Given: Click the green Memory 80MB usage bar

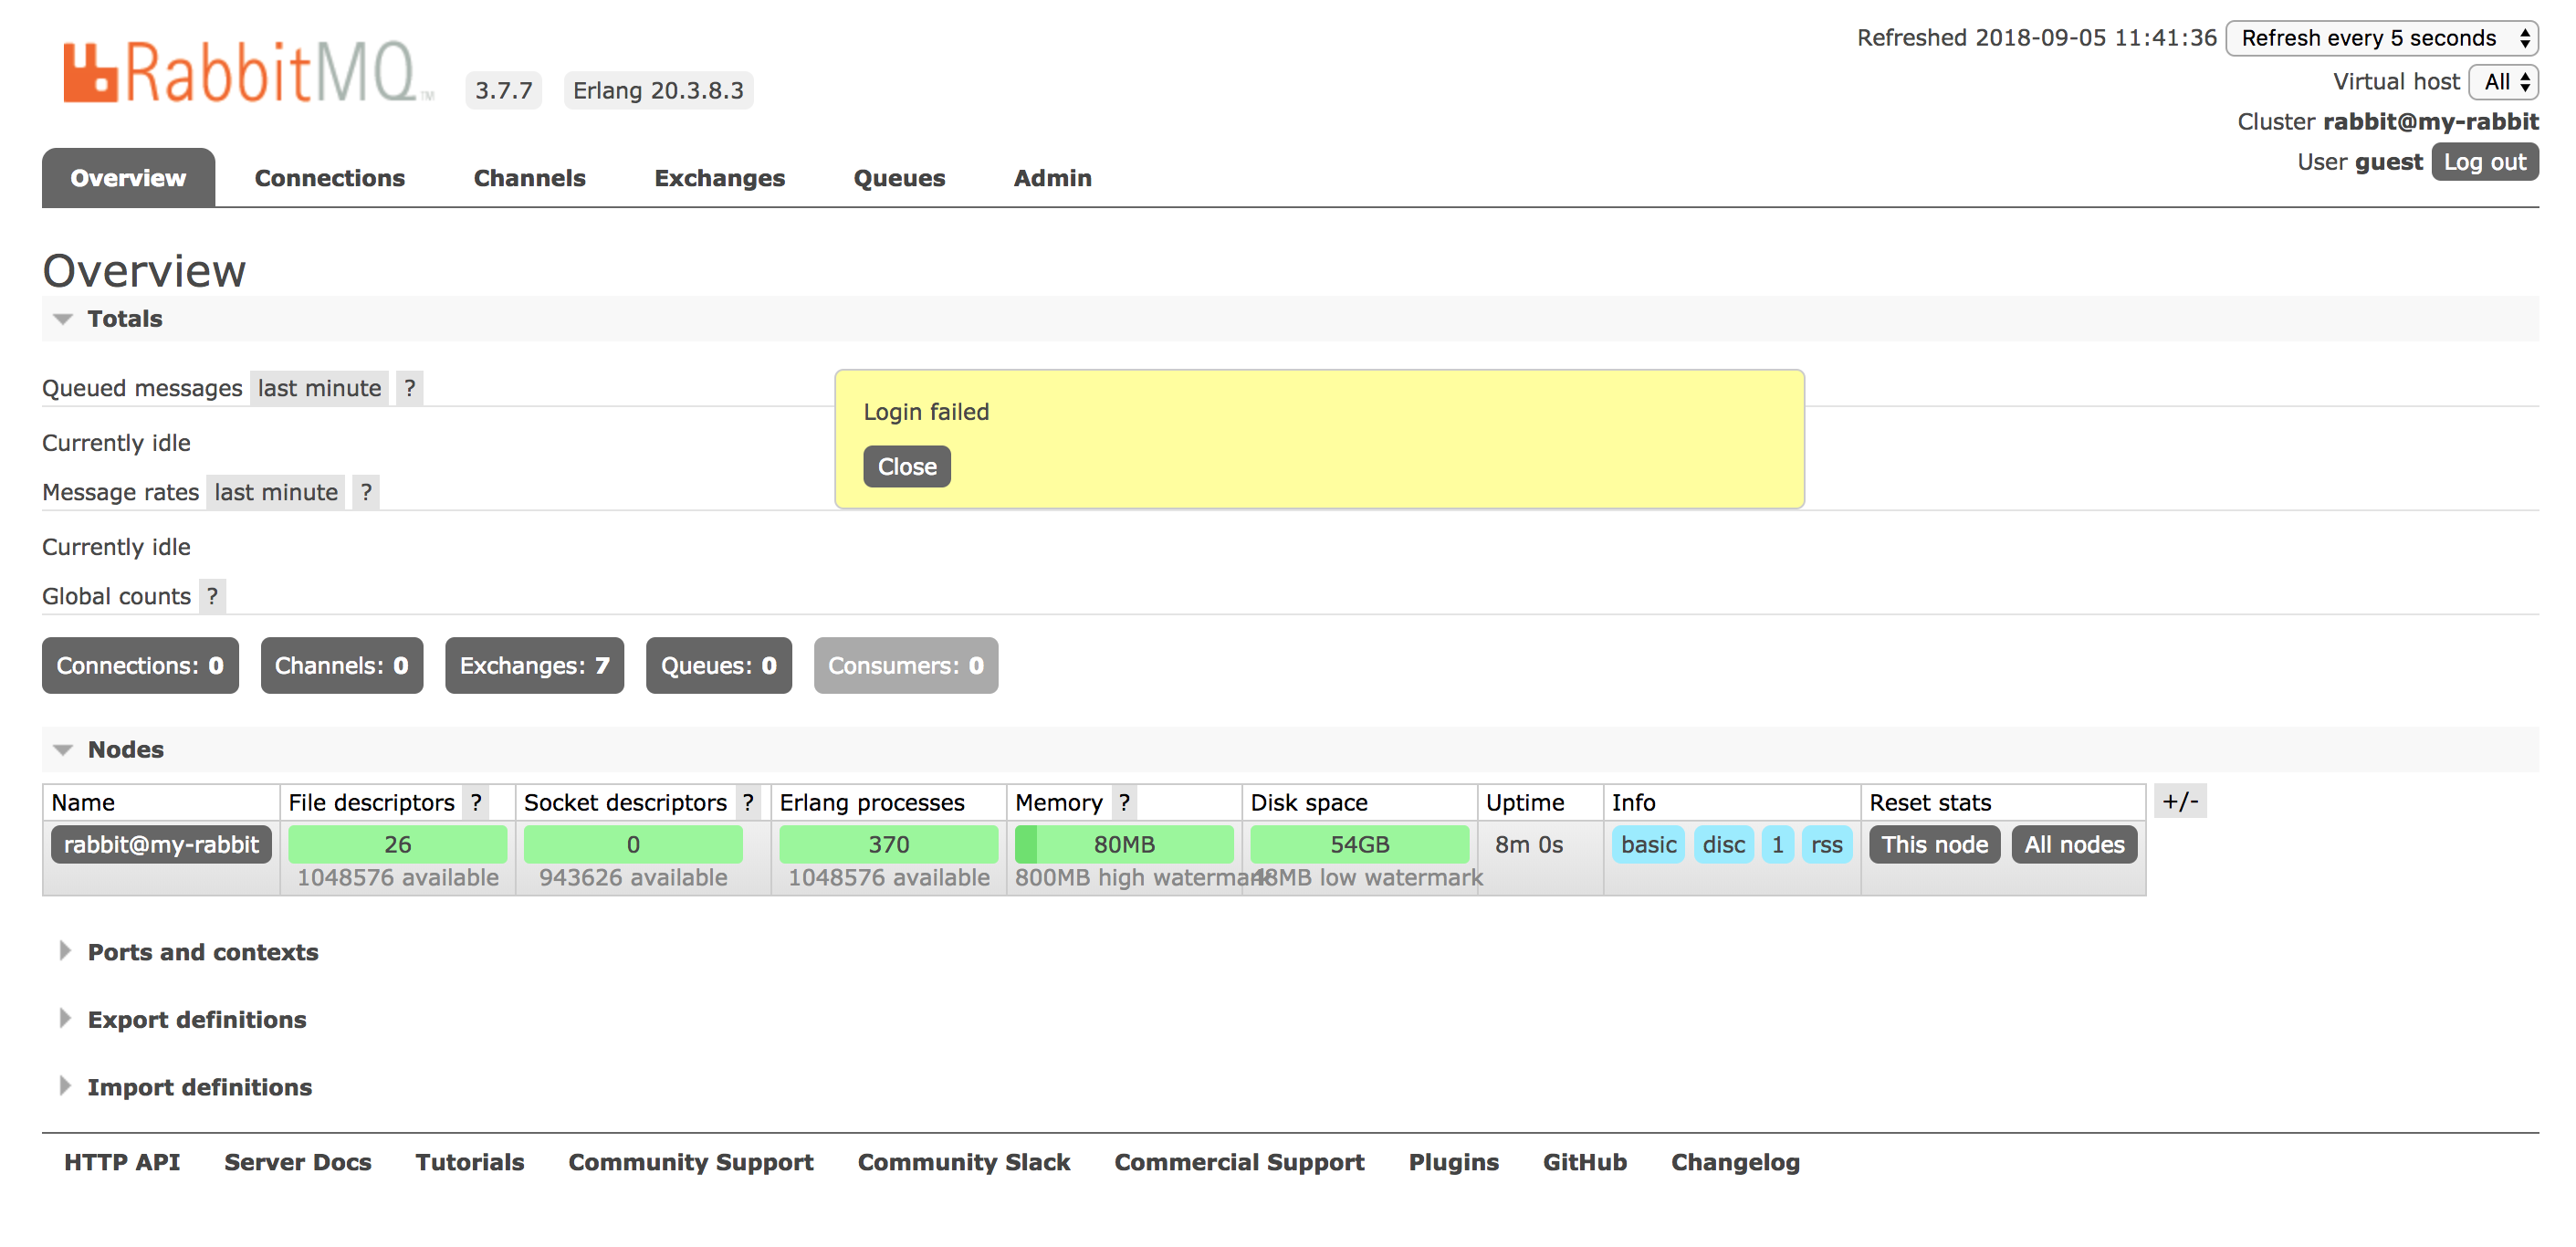Looking at the screenshot, I should pyautogui.click(x=1123, y=844).
